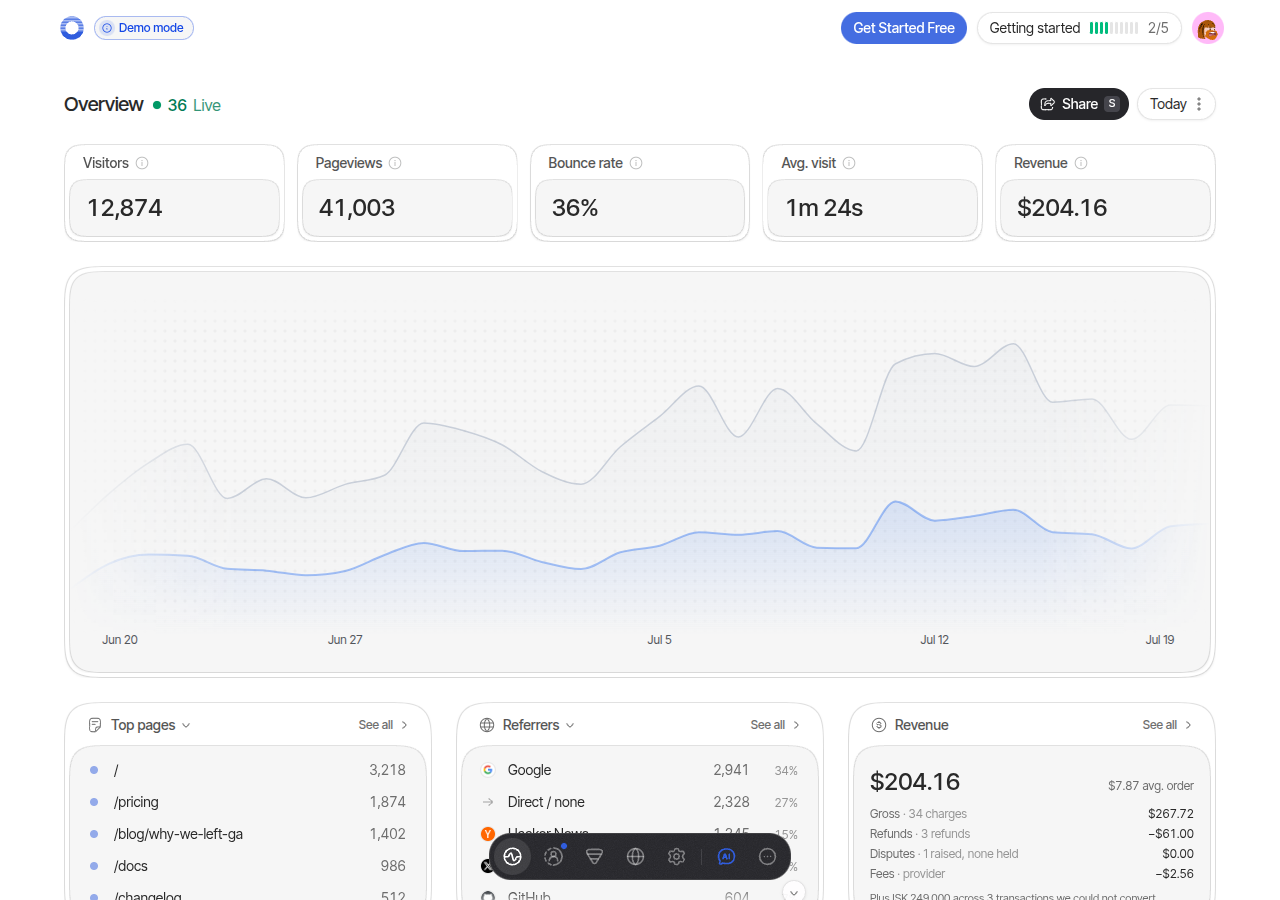Image resolution: width=1280 pixels, height=900 pixels.
Task: Click the app logo in top-left header
Action: tap(72, 28)
